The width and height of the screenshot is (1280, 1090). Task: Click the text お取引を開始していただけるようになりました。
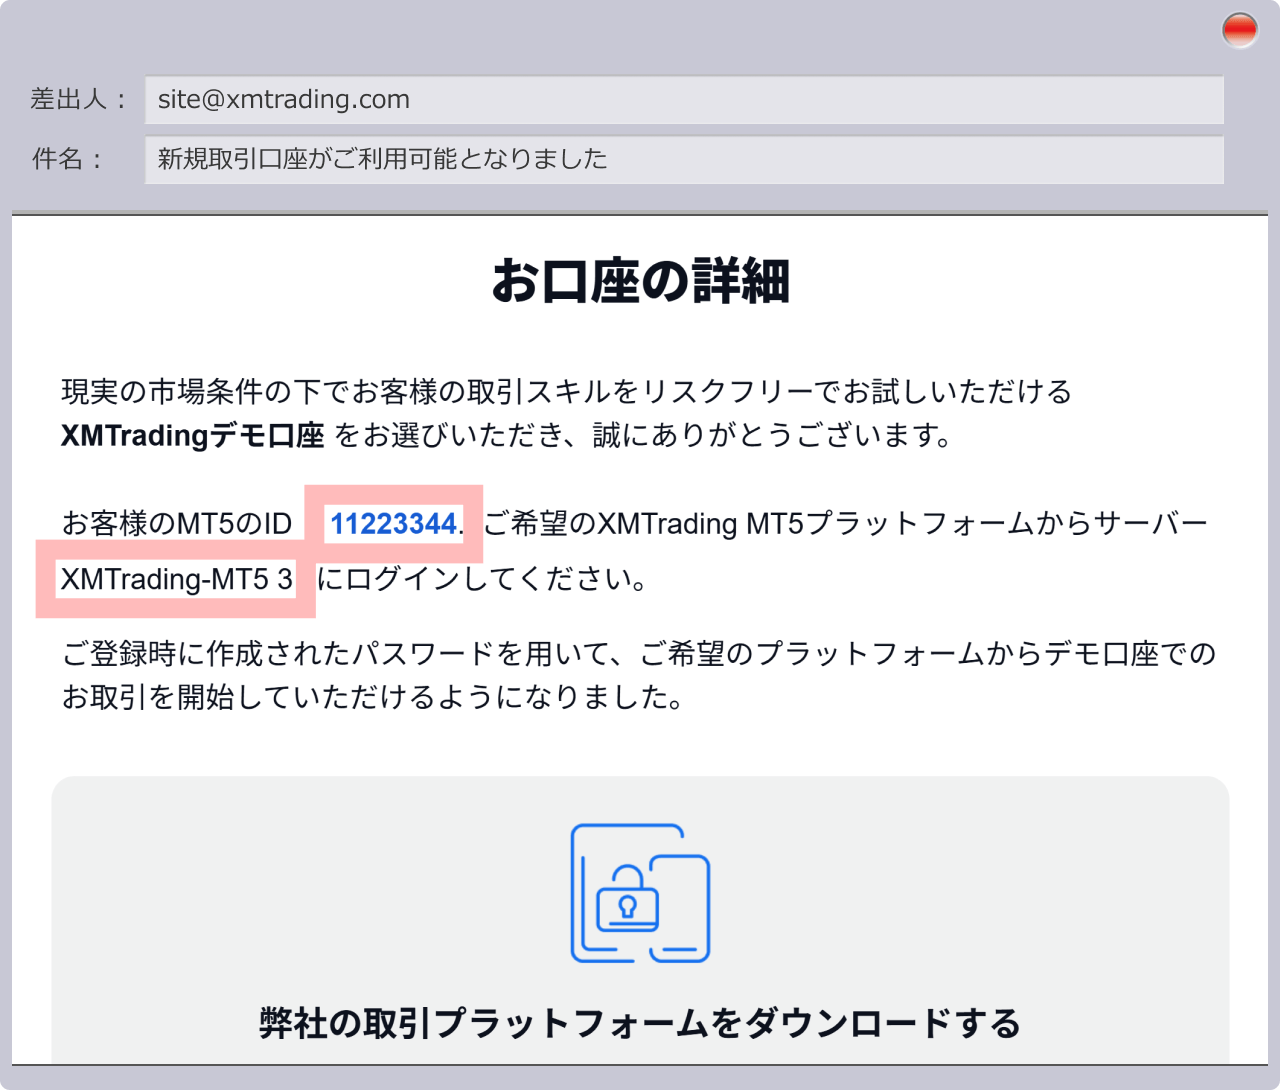click(374, 697)
